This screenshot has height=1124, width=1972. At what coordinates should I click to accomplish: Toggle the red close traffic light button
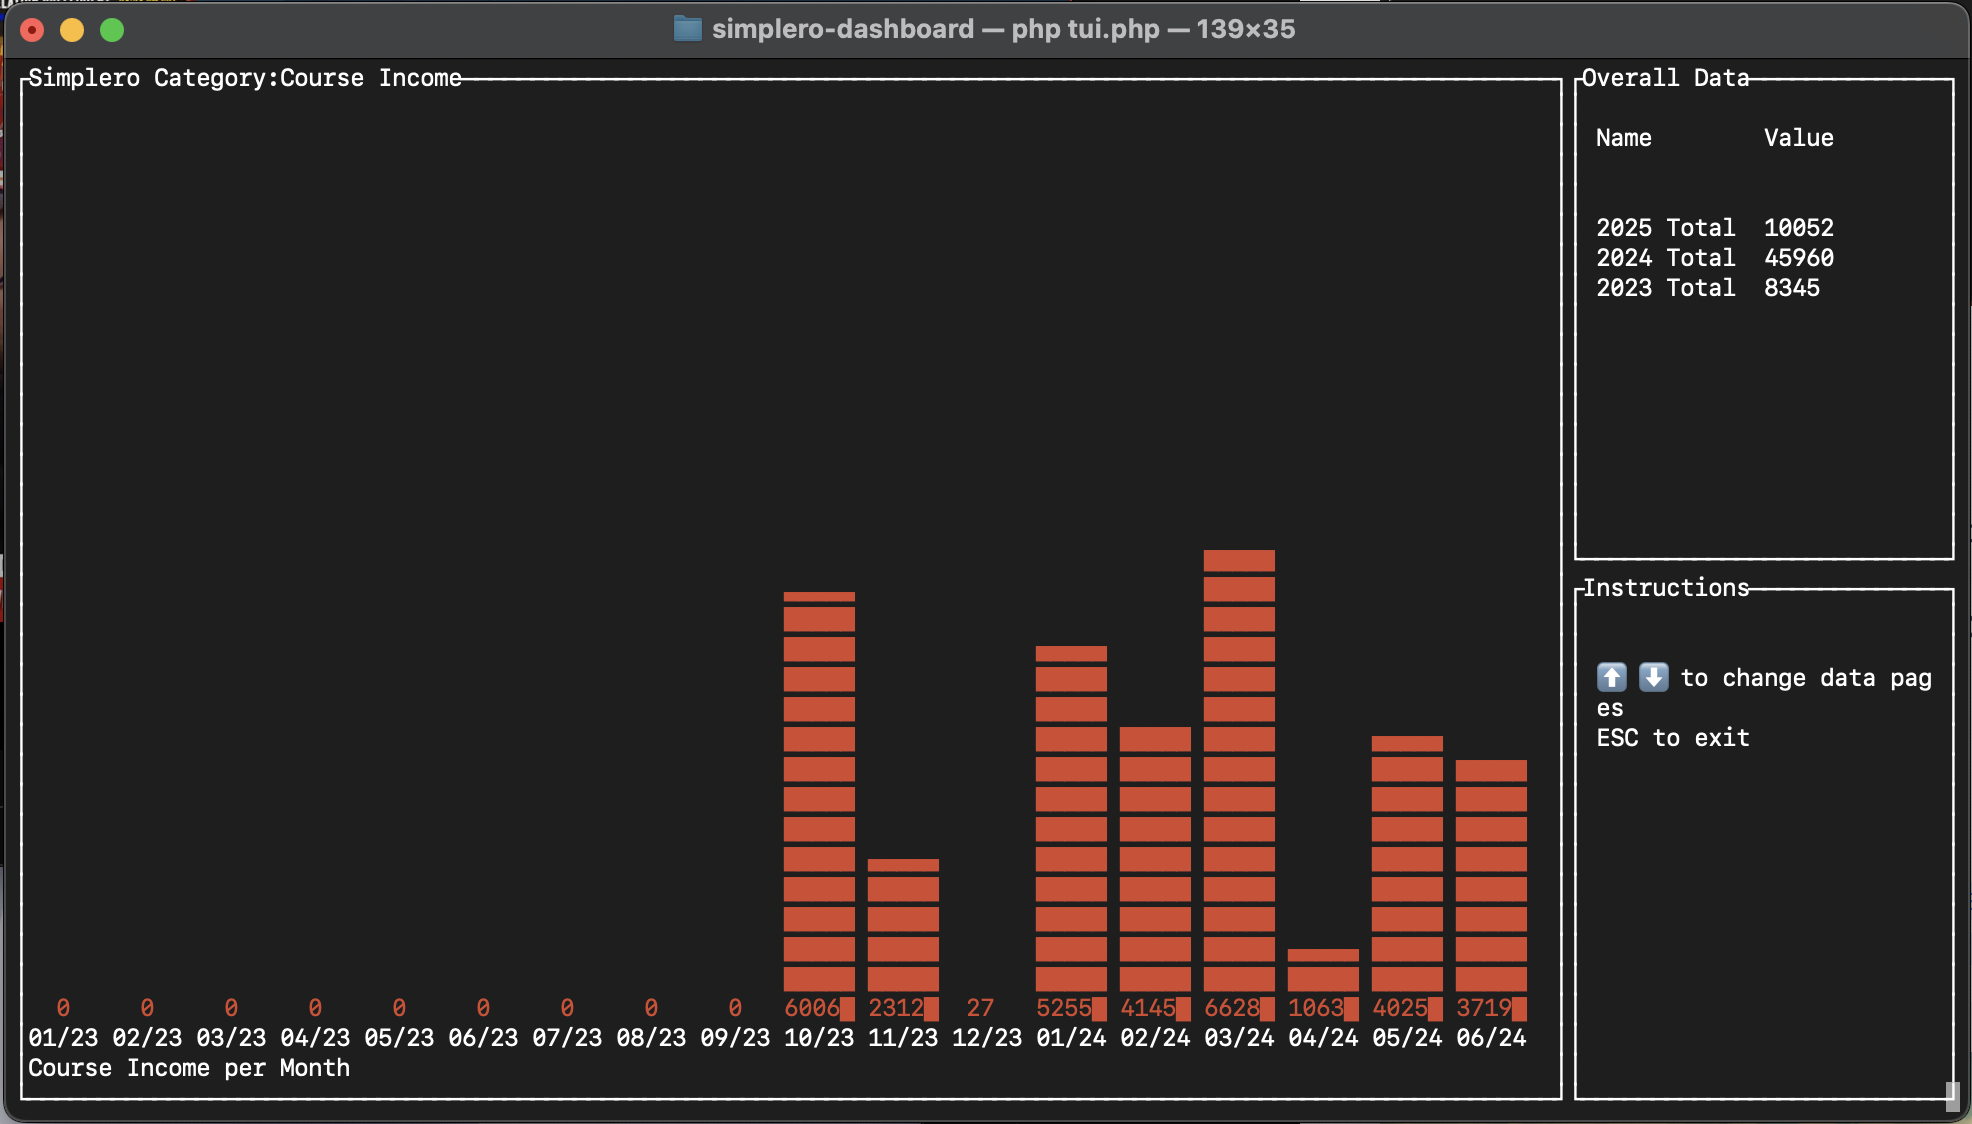click(33, 29)
